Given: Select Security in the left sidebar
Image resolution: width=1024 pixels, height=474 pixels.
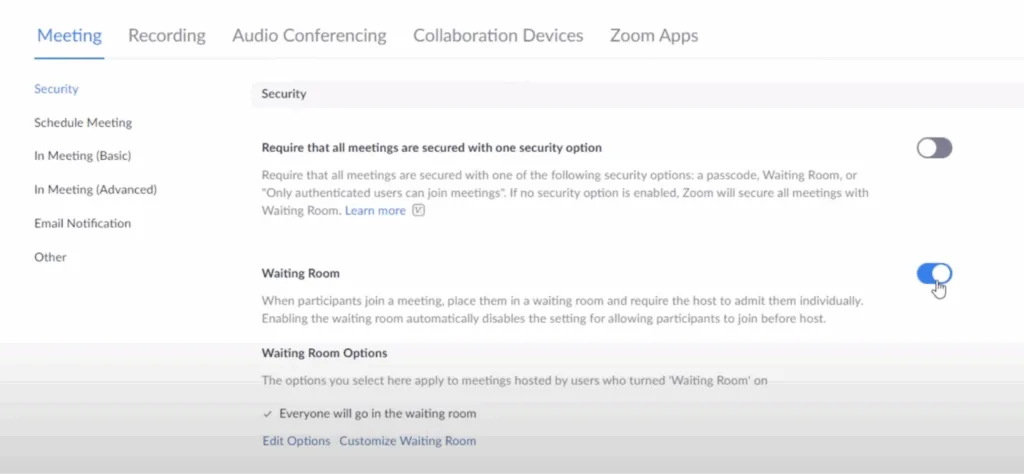Looking at the screenshot, I should click(x=56, y=89).
